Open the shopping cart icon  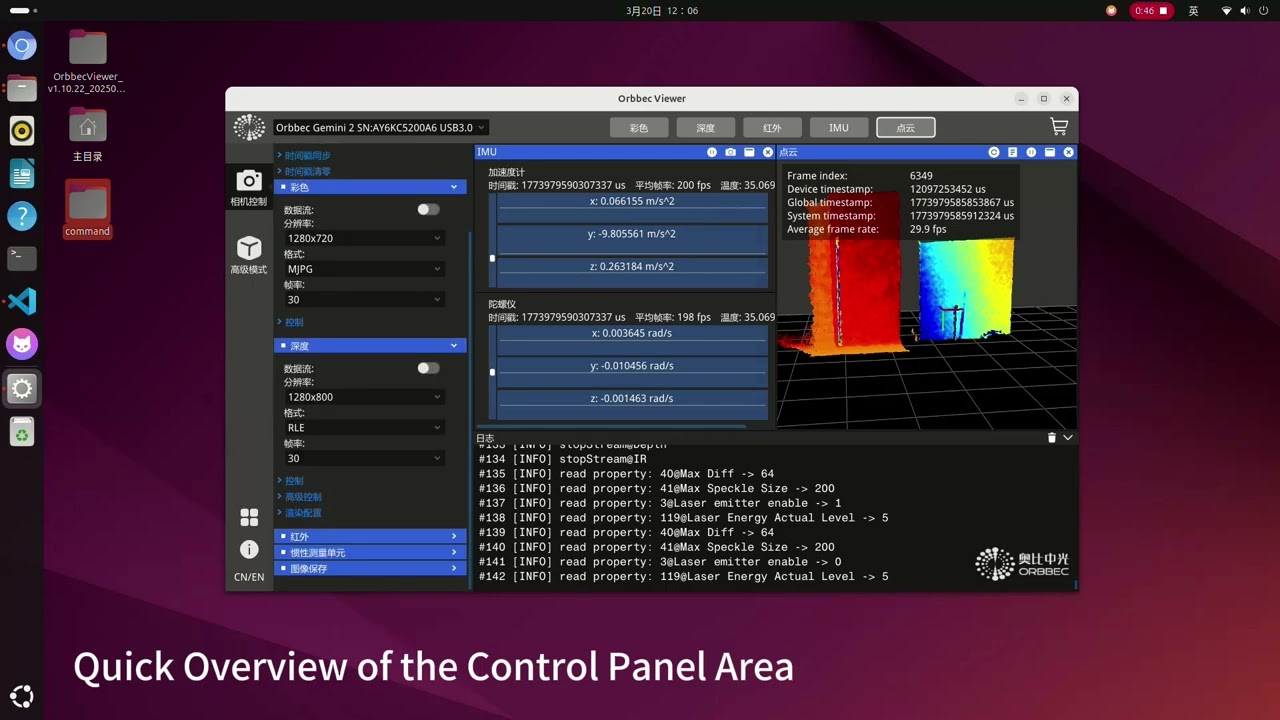(1059, 127)
